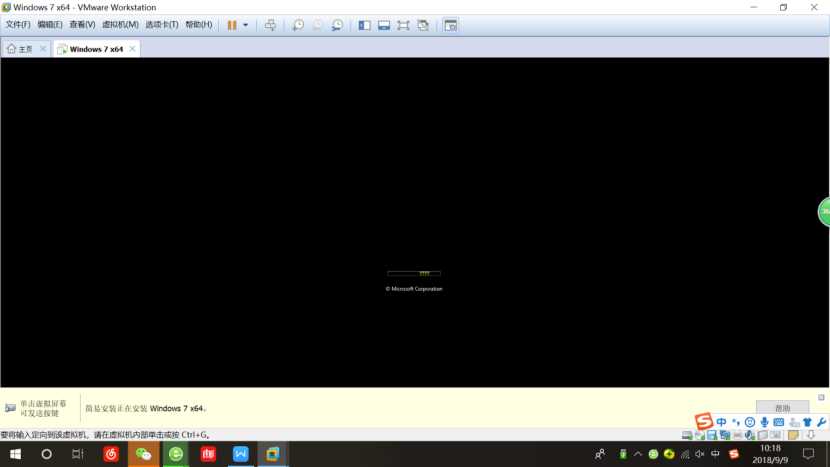
Task: Toggle Sogou Chinese/English input mode
Action: pos(721,422)
